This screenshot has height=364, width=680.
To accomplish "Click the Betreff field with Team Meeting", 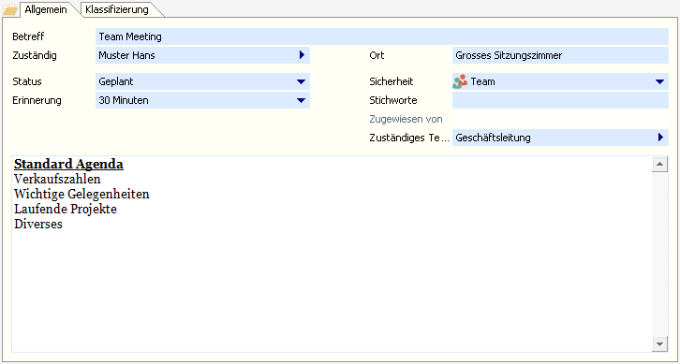I will pos(382,36).
